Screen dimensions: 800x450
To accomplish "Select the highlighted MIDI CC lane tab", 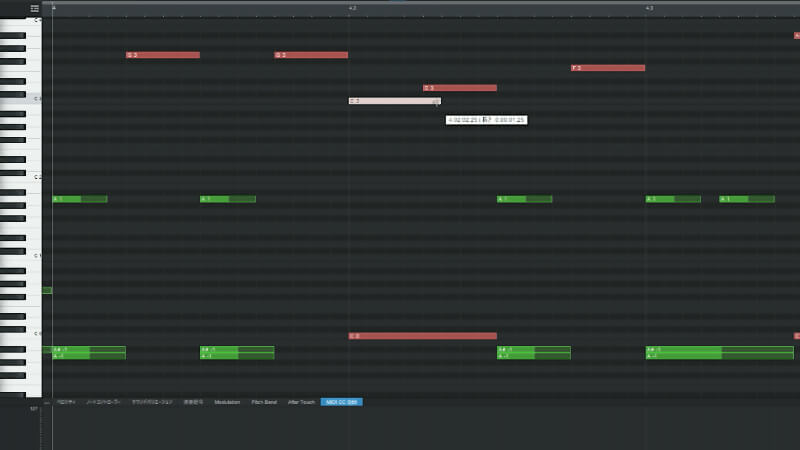I will click(341, 402).
